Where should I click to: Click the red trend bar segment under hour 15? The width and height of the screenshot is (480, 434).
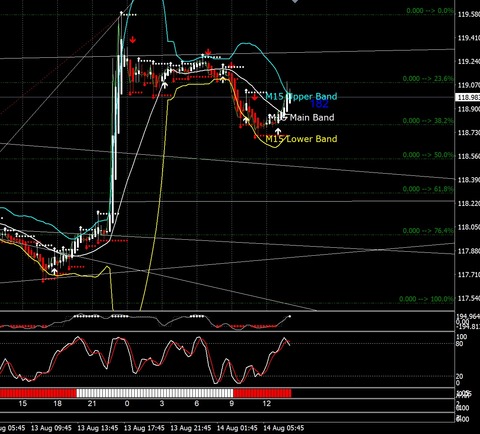point(38,393)
